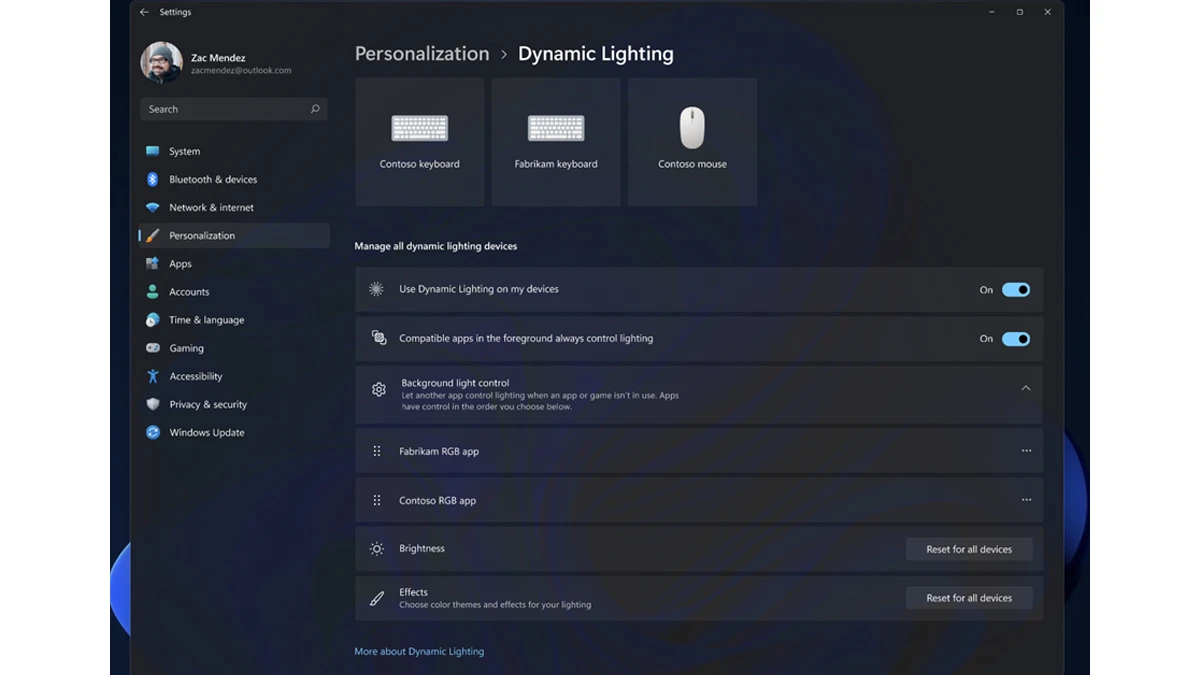Go to Bluetooth & devices settings
The image size is (1200, 675).
click(234, 179)
